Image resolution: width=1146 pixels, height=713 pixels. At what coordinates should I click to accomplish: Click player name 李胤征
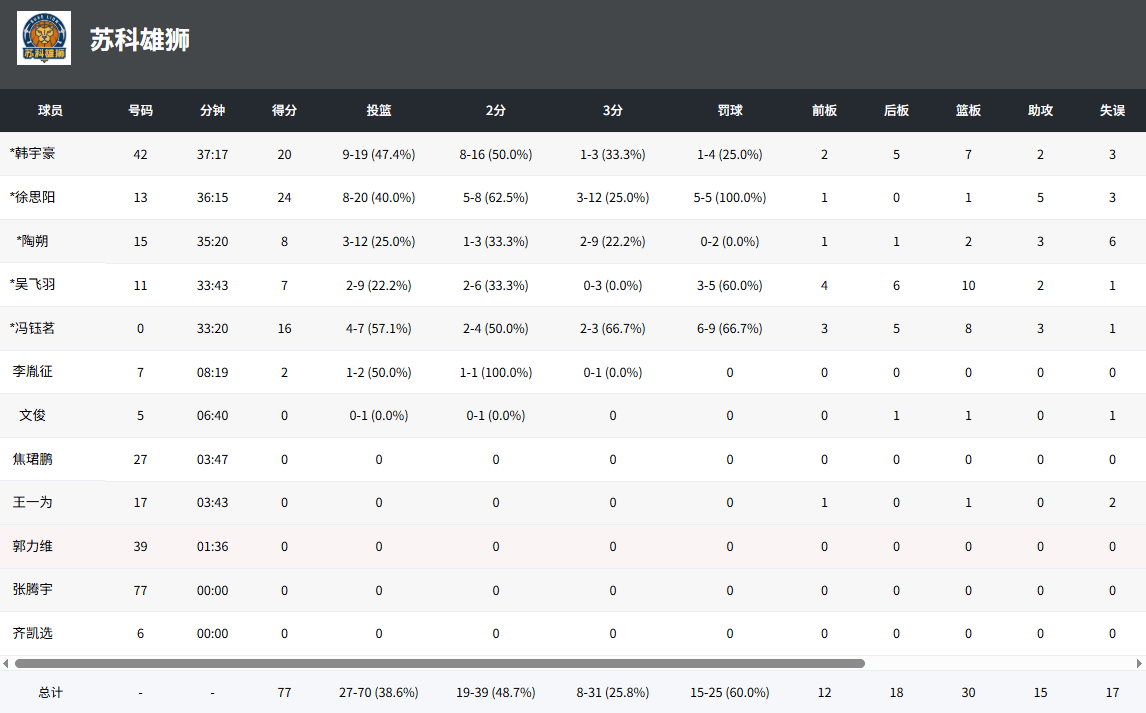[x=32, y=371]
